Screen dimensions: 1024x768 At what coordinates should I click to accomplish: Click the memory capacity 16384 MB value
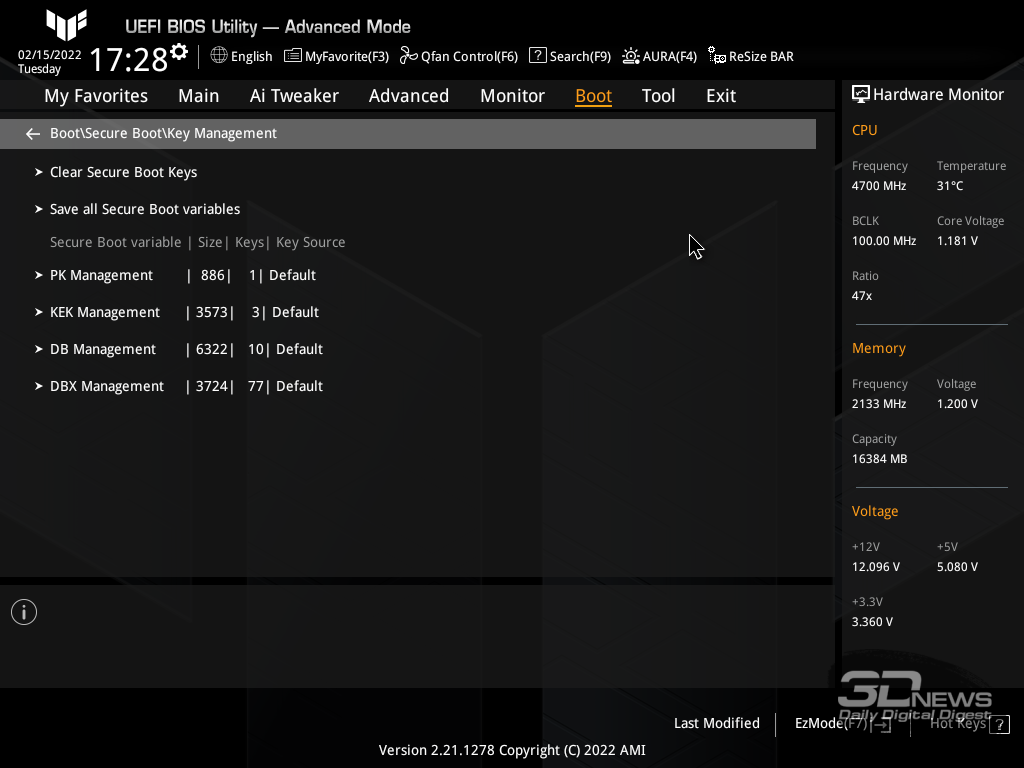879,459
